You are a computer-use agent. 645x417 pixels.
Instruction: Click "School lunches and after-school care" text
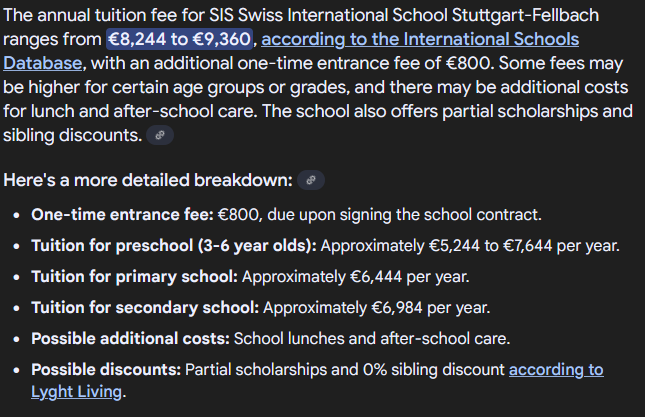click(371, 338)
